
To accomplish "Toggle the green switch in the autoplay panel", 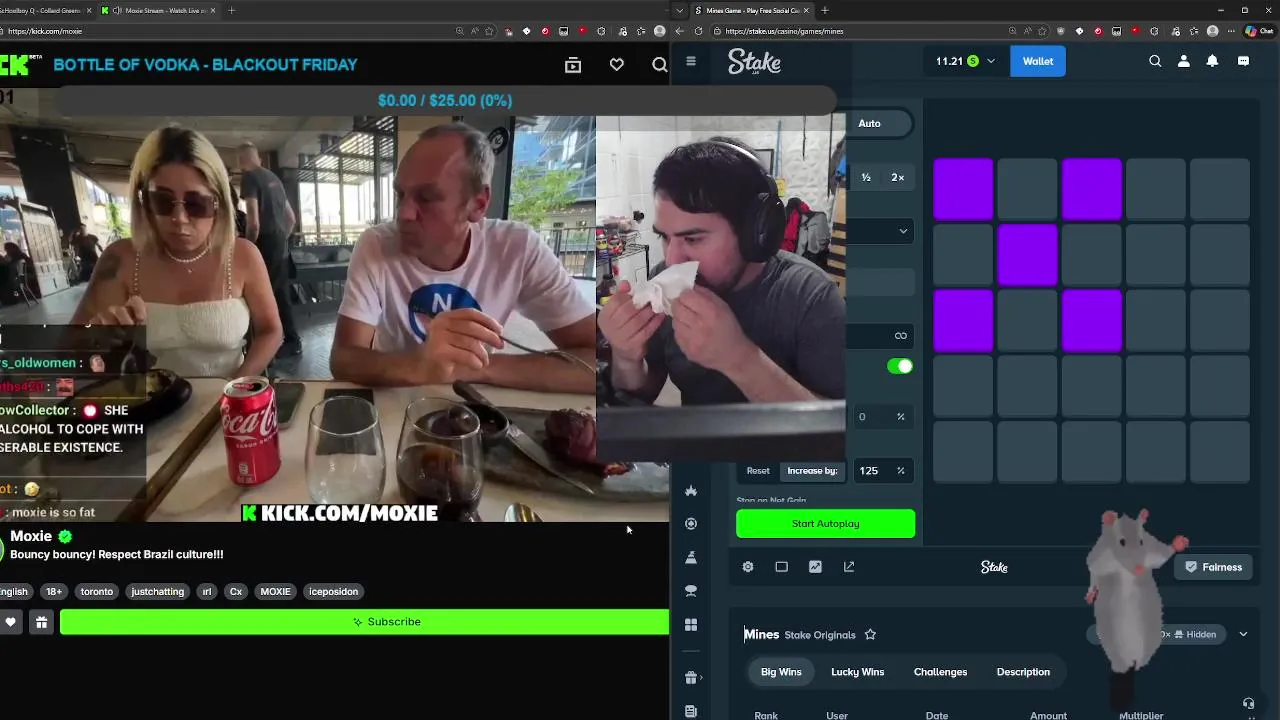I will click(900, 366).
